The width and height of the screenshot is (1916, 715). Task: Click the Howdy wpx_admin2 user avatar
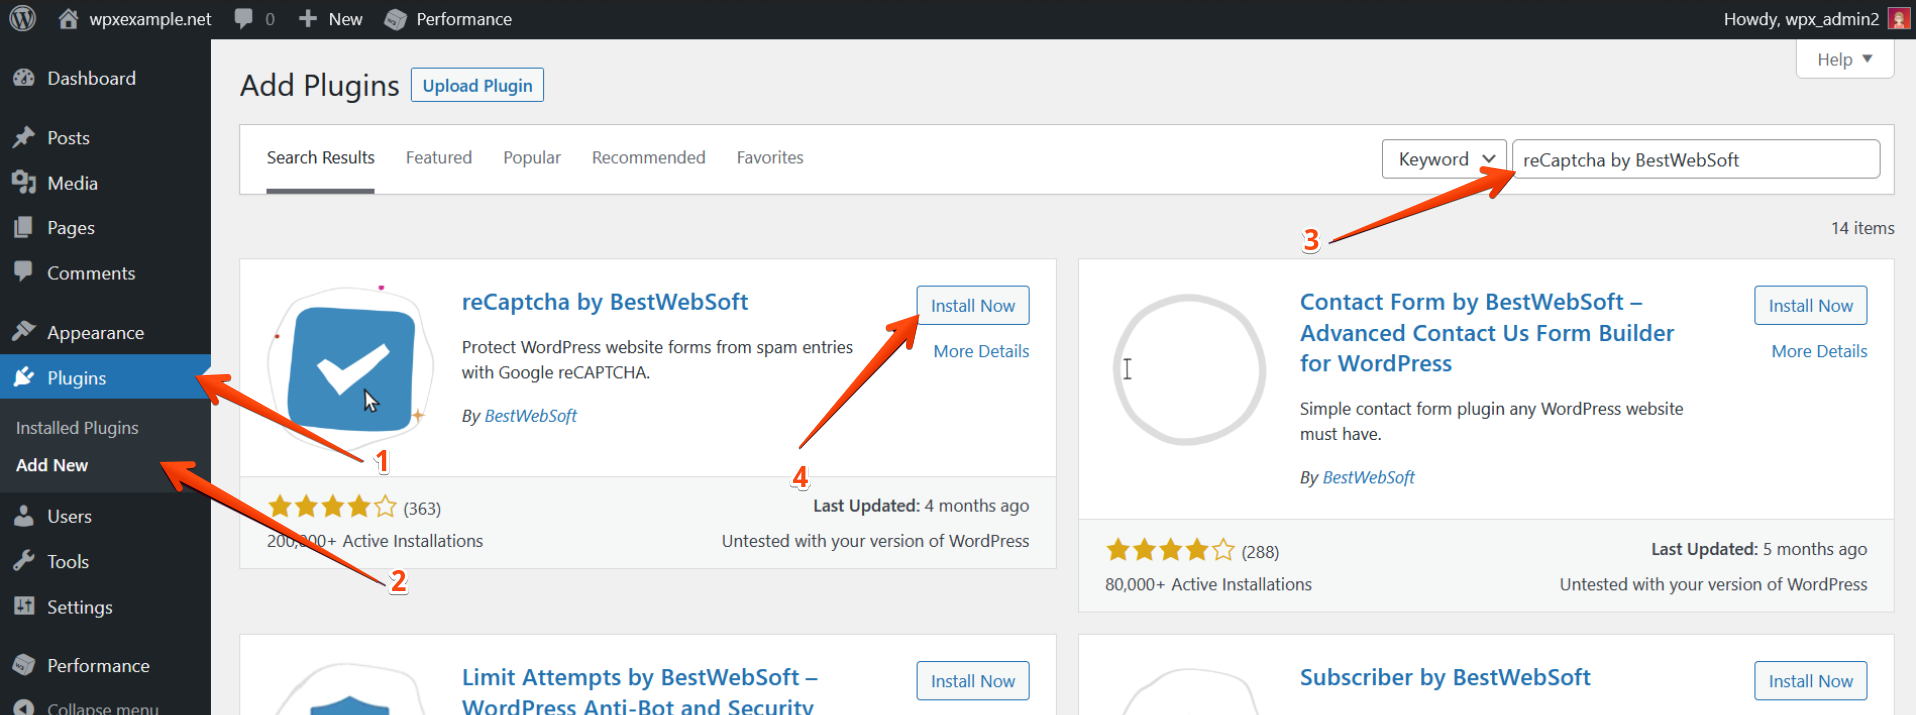tap(1898, 19)
